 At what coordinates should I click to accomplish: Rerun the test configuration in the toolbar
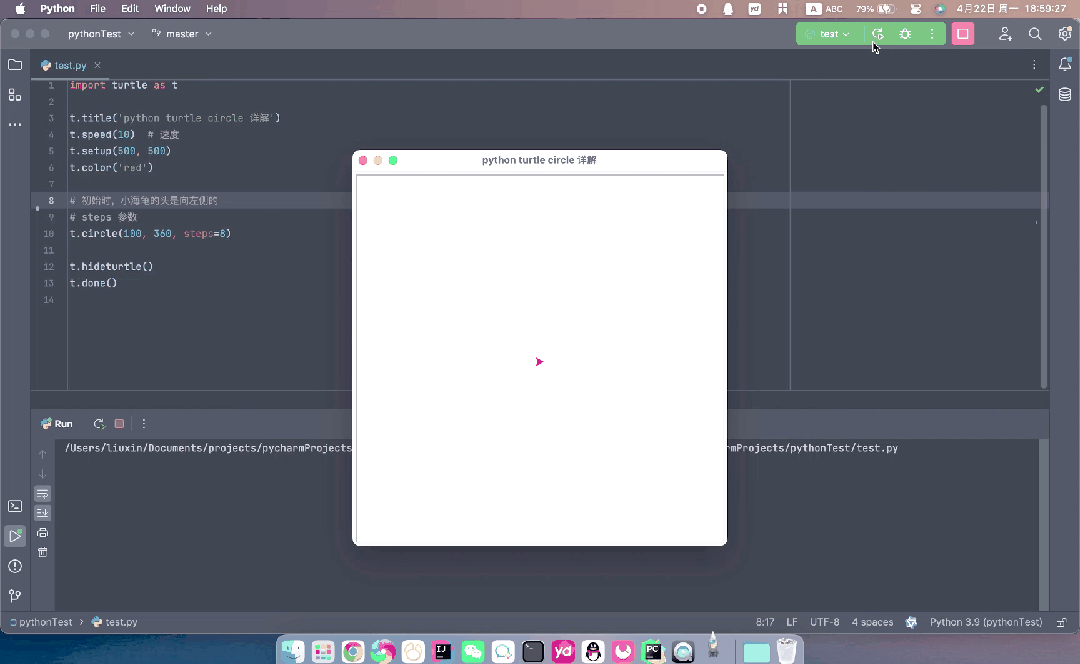tap(878, 34)
